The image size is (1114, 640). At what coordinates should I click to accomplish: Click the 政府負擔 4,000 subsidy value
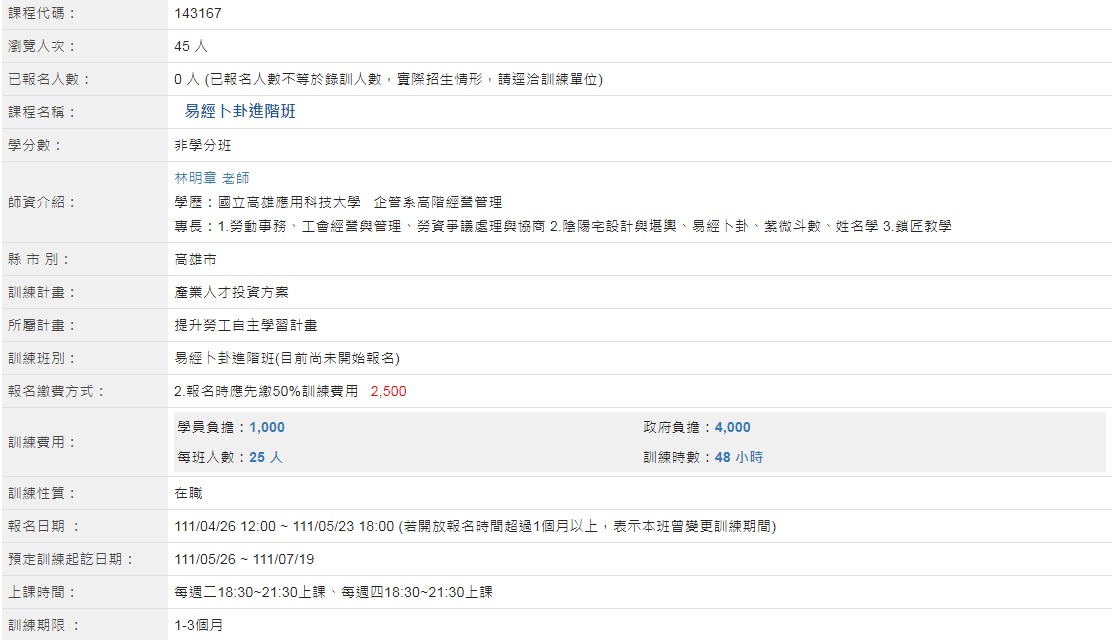point(732,427)
